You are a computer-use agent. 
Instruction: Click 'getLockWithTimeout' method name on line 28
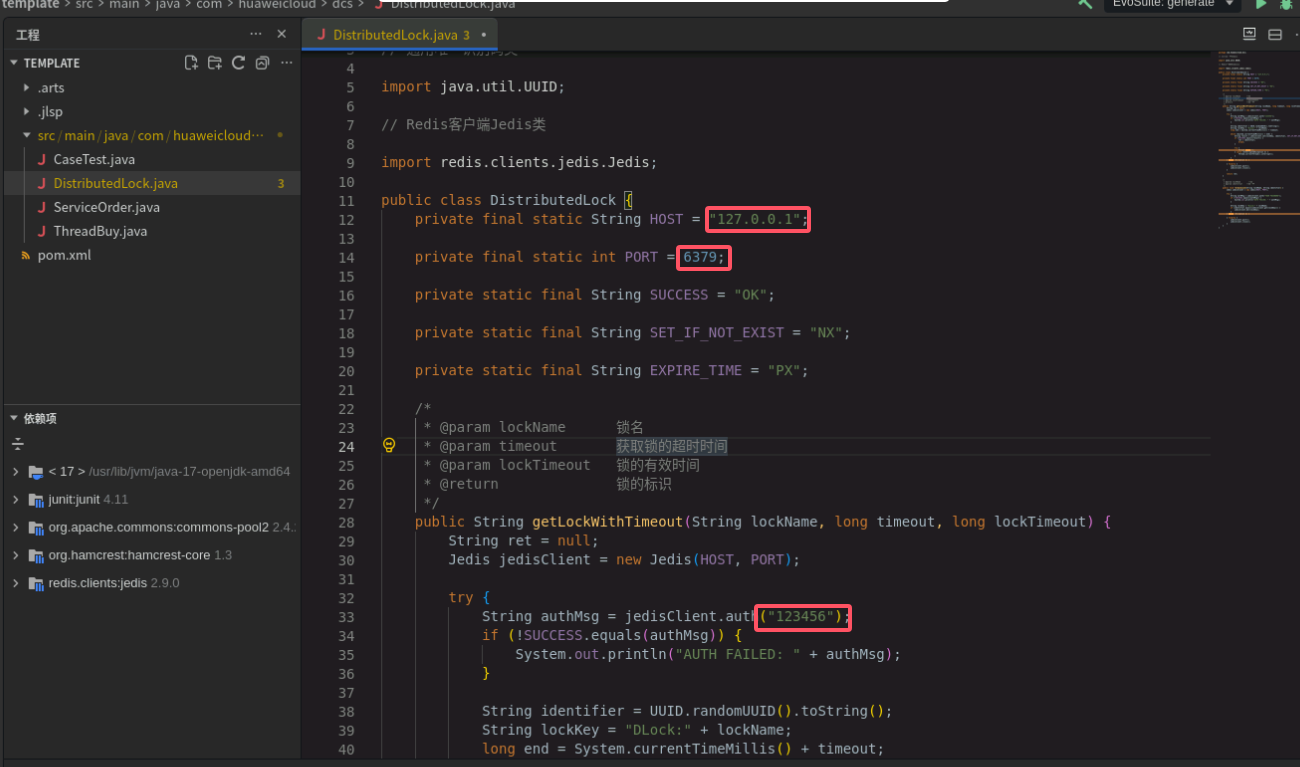[607, 522]
